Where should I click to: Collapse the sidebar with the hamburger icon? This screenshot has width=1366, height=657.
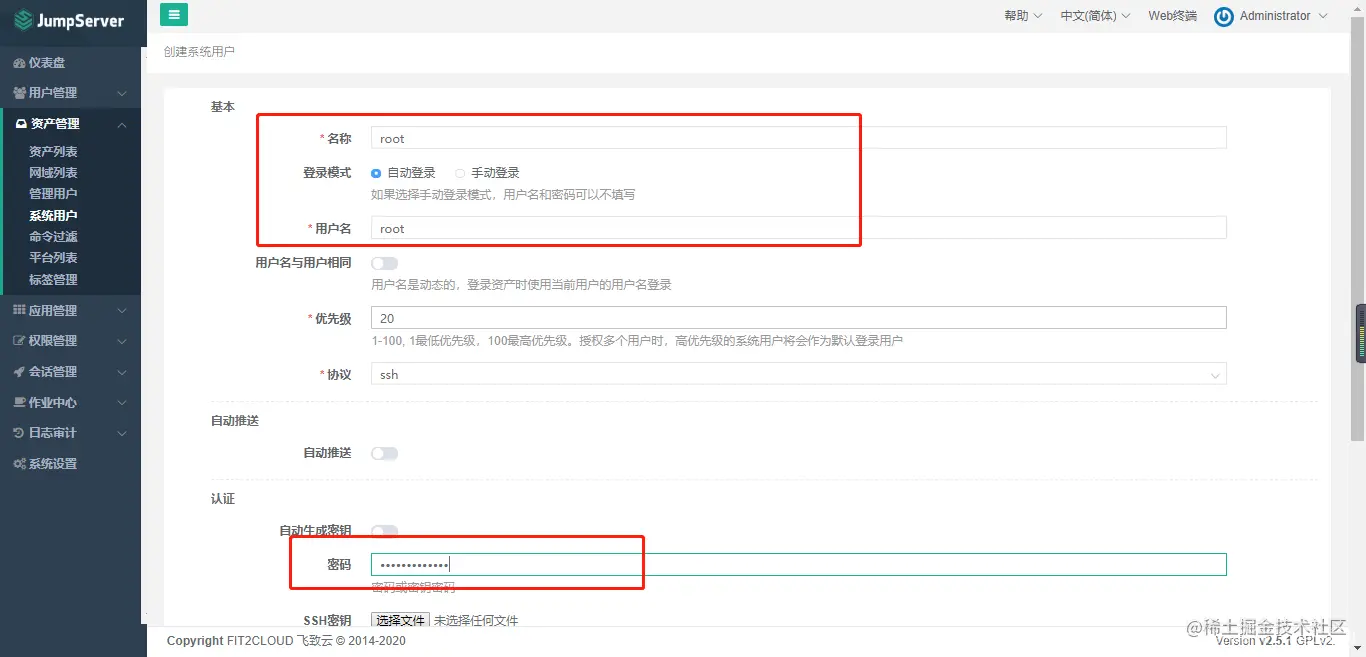pos(173,15)
